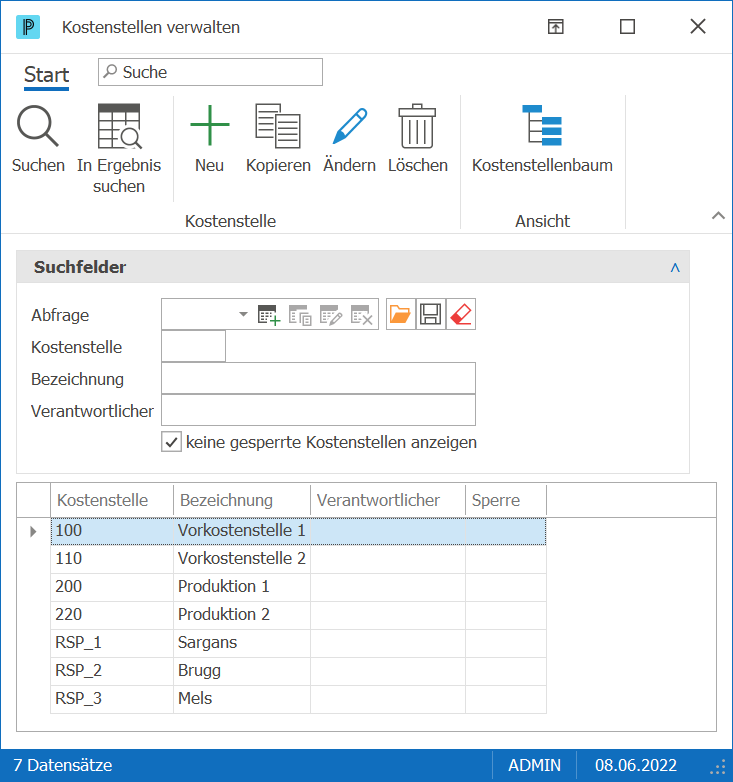
Task: Switch to the Start tab
Action: tap(46, 75)
